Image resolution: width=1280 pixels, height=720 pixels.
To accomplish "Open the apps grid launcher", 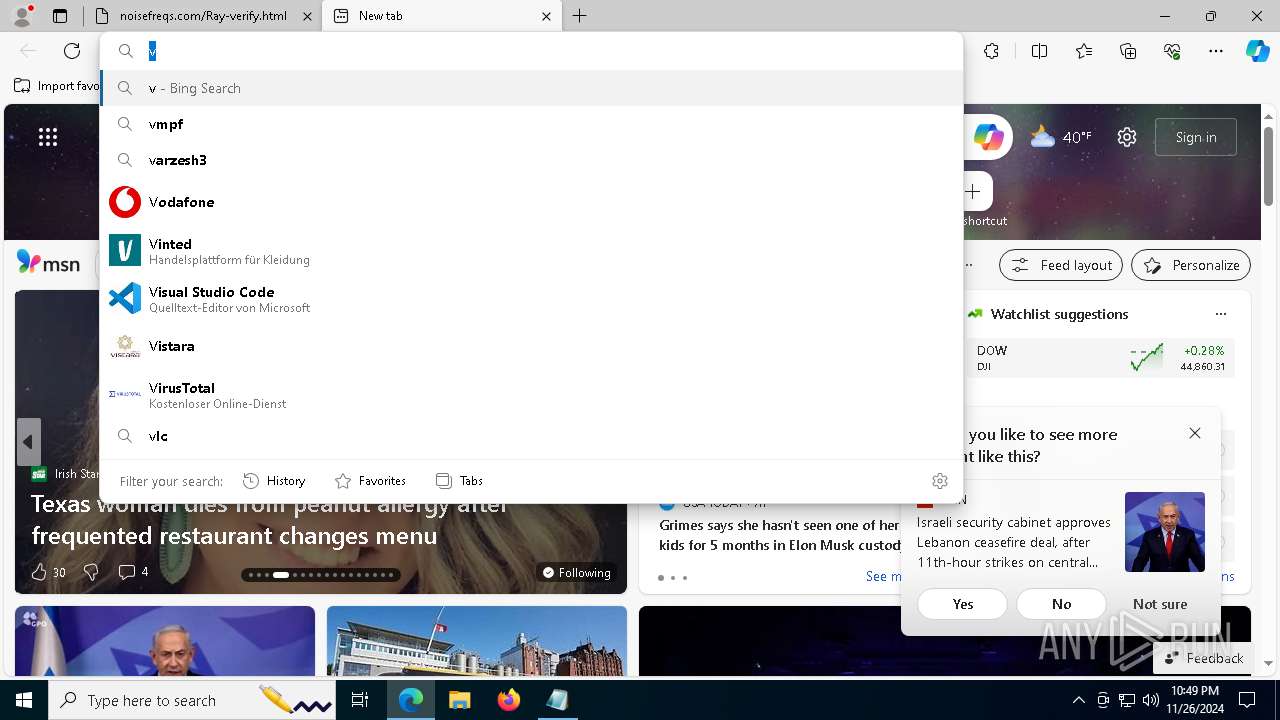I will tap(48, 137).
